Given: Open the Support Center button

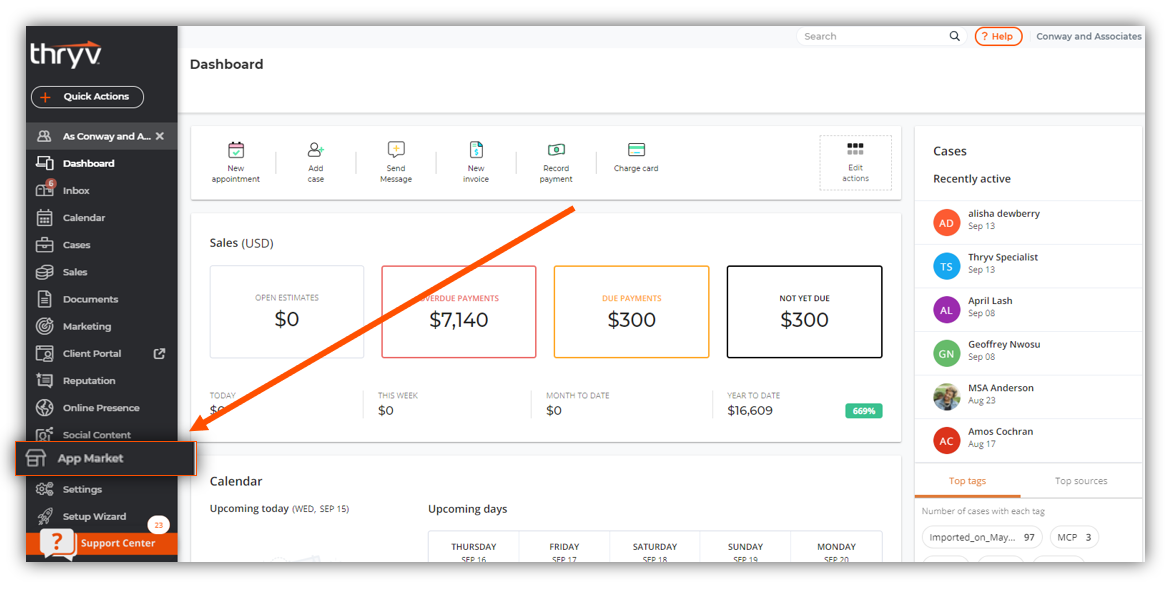Looking at the screenshot, I should coord(117,543).
